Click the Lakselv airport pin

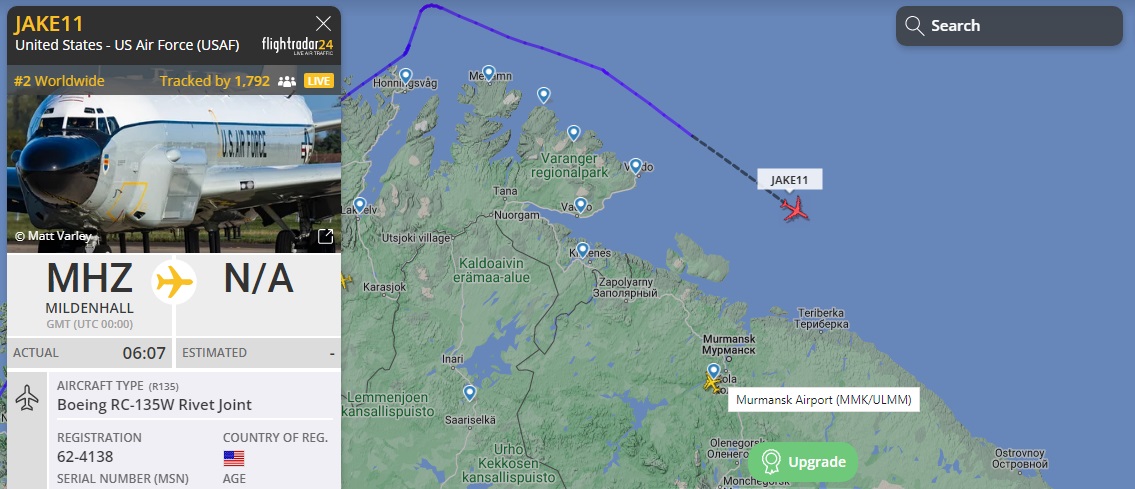click(x=360, y=205)
